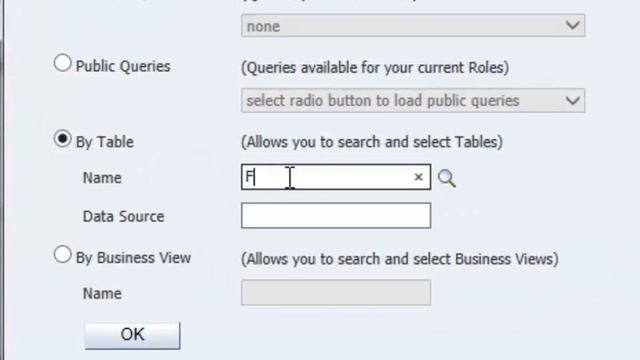Select the Public Queries radio button
Image resolution: width=640 pixels, height=360 pixels.
(x=62, y=63)
